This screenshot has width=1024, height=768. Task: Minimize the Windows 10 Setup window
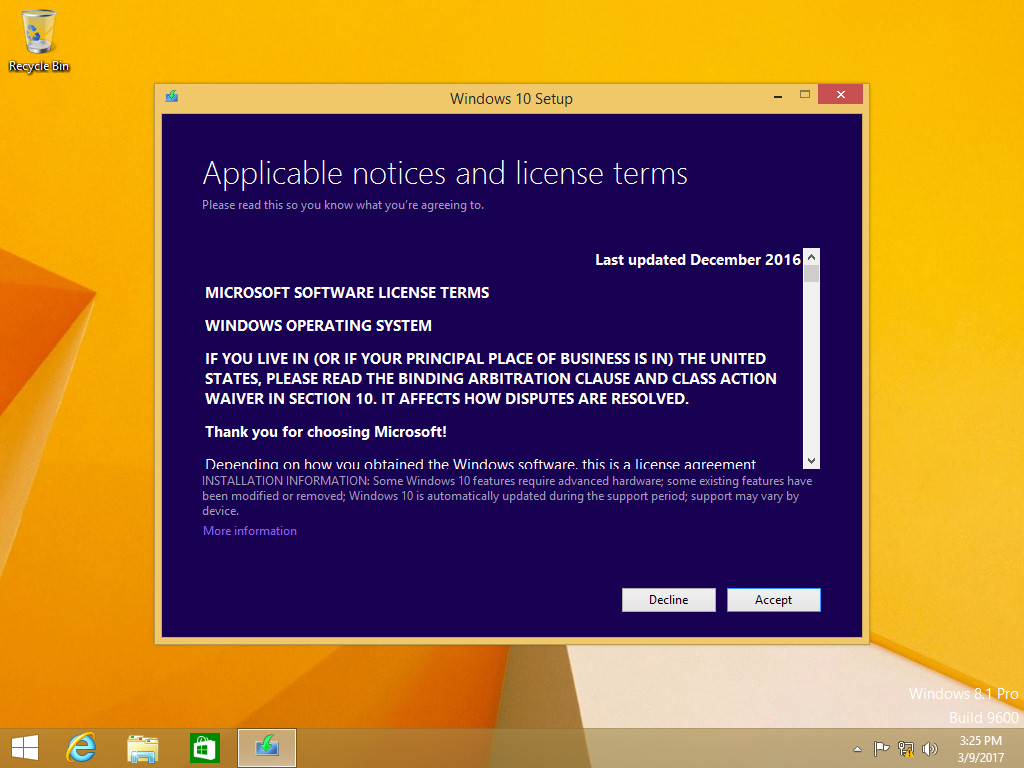tap(778, 95)
